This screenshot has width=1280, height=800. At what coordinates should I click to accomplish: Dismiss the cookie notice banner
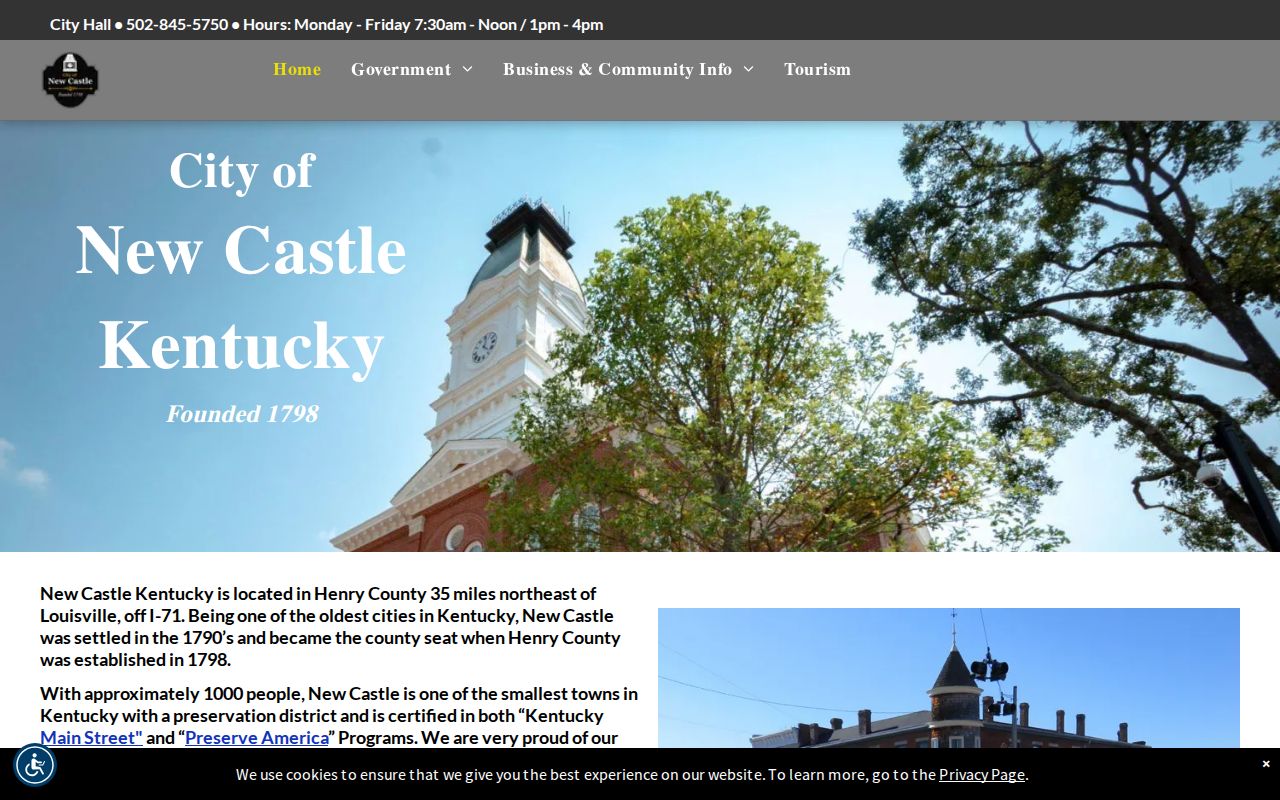click(1265, 763)
